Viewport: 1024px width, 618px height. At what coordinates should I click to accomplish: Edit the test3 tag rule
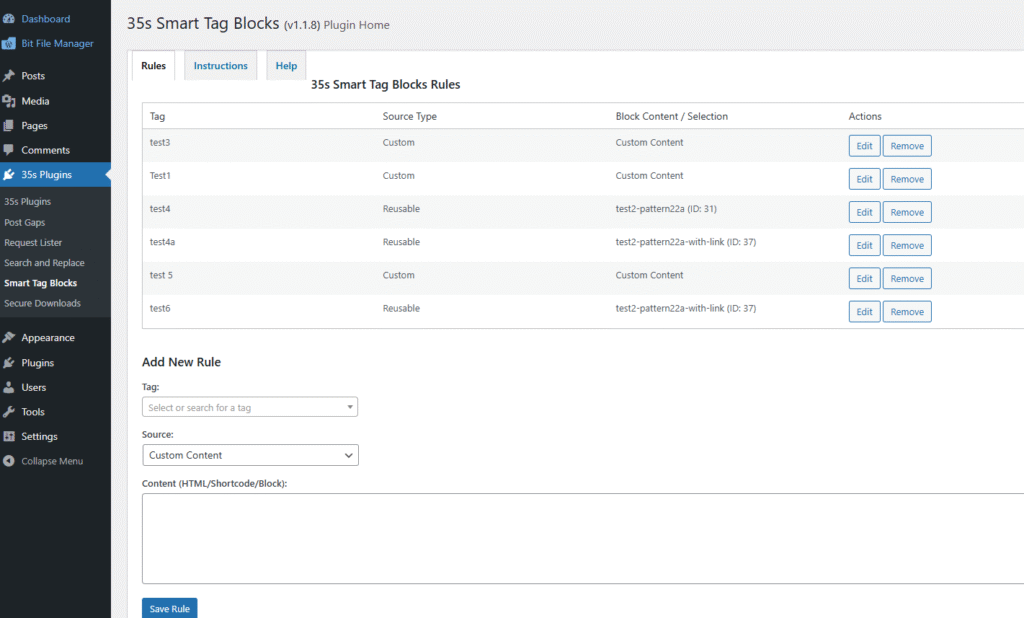[x=864, y=146]
